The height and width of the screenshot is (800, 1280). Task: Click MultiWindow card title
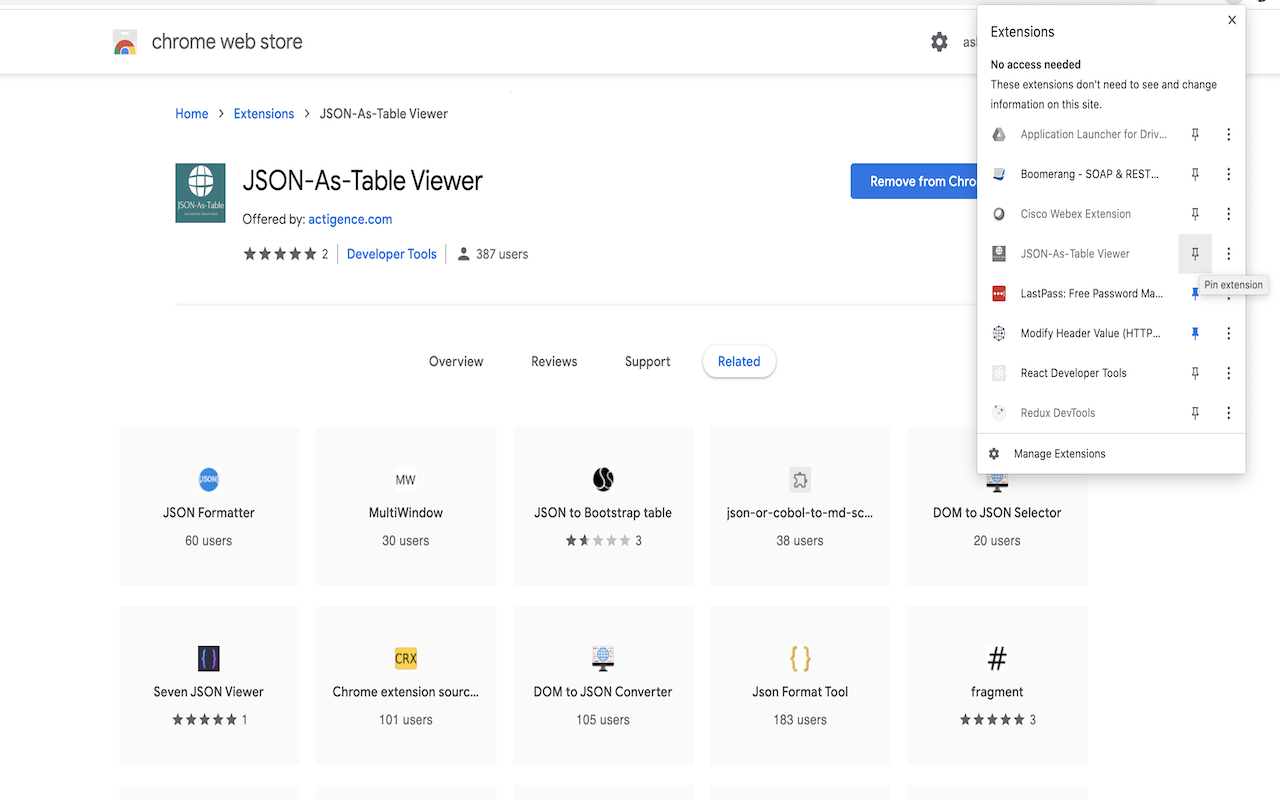pyautogui.click(x=406, y=513)
